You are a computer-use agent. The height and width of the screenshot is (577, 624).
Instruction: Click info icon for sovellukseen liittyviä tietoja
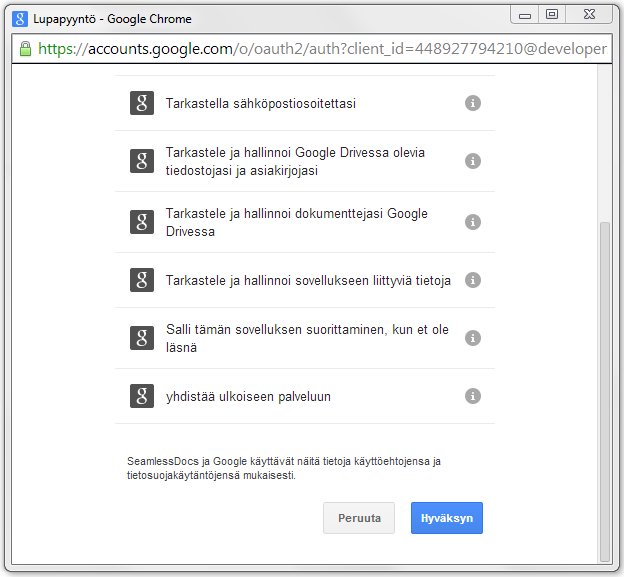[473, 280]
